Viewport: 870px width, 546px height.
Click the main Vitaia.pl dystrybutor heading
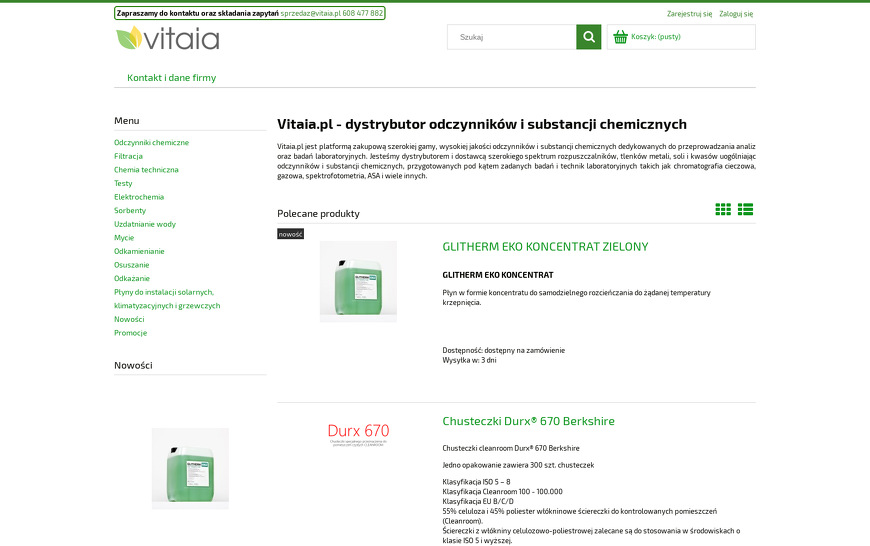(482, 124)
